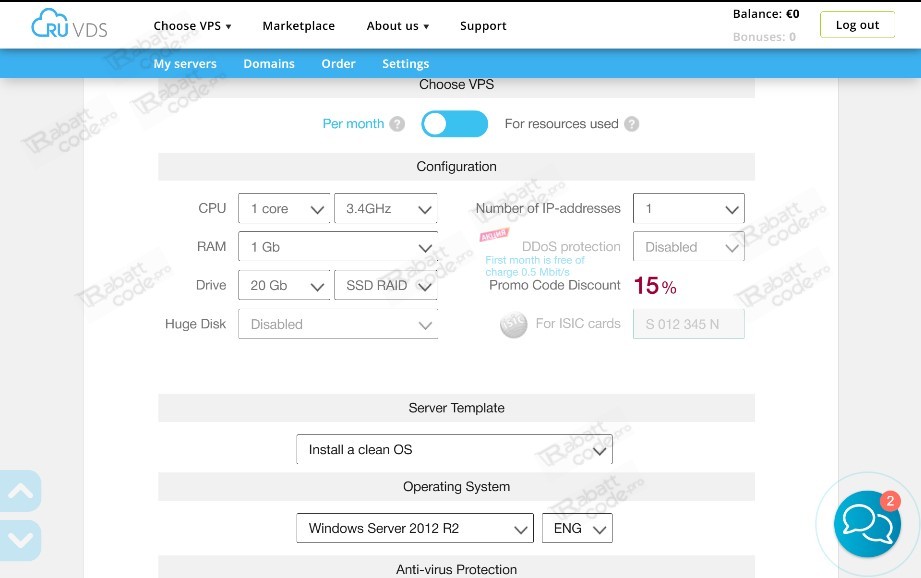
Task: Click the Log out button
Action: [x=857, y=25]
